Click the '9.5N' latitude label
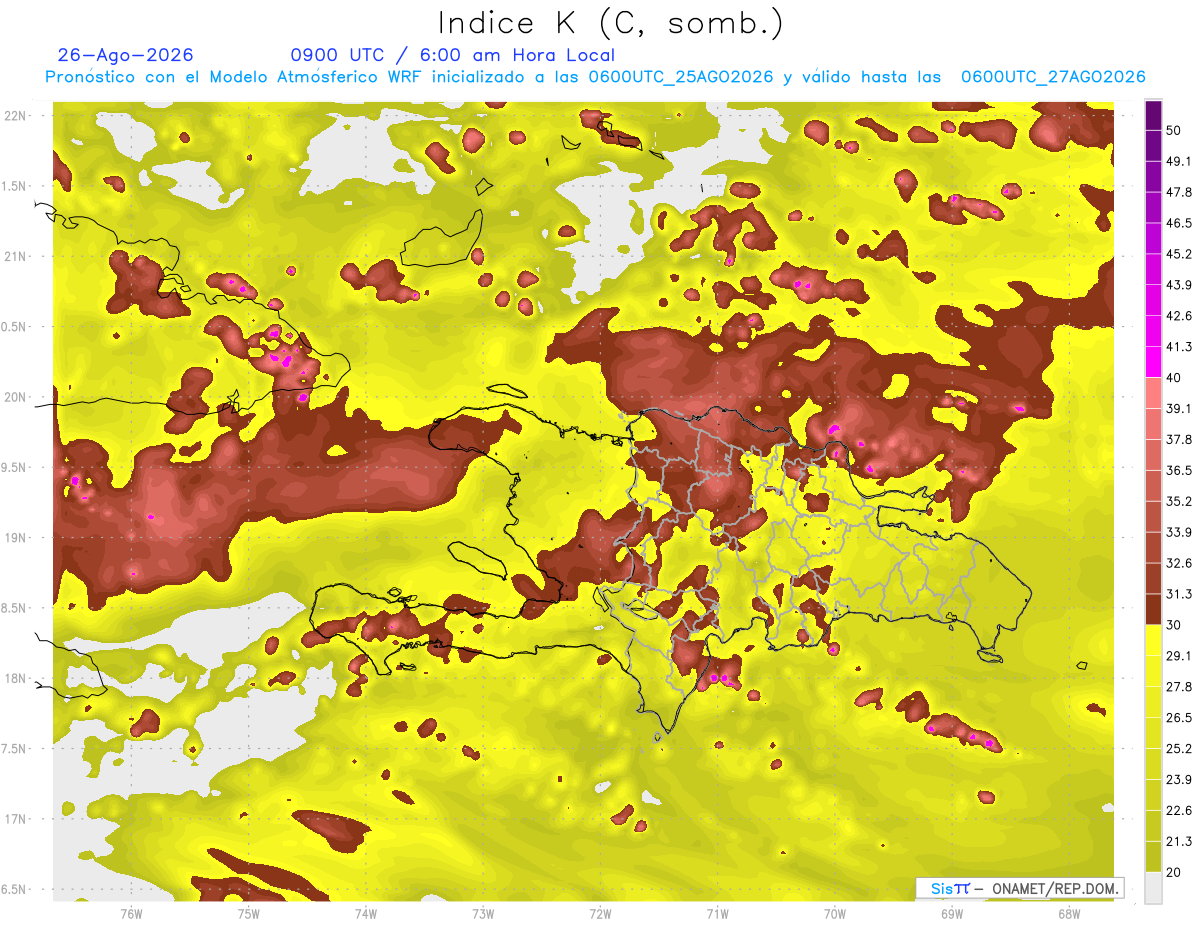The image size is (1200, 927). pyautogui.click(x=14, y=468)
